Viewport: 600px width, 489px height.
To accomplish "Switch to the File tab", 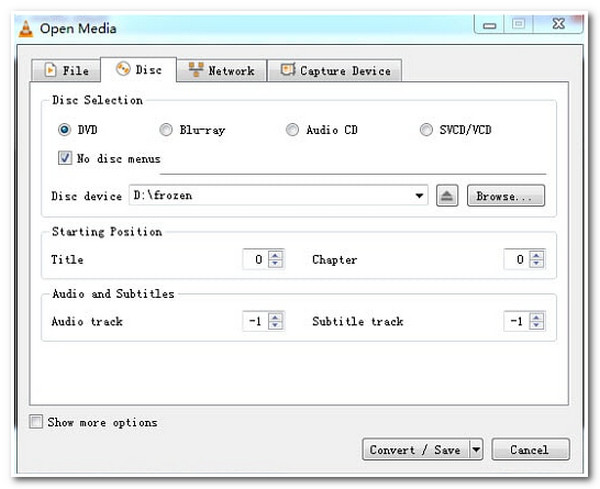I will point(66,70).
